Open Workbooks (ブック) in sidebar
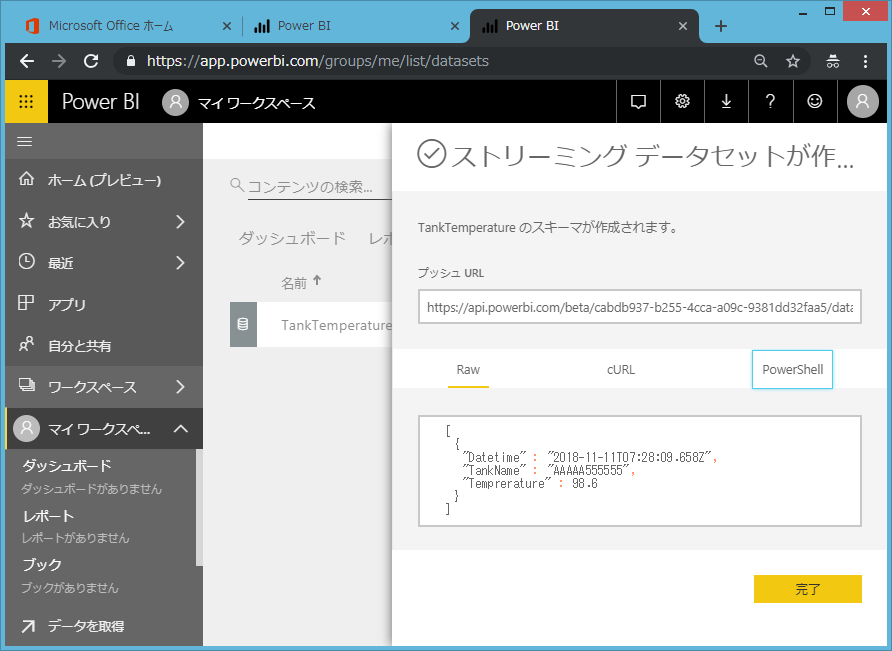892x651 pixels. (x=42, y=565)
